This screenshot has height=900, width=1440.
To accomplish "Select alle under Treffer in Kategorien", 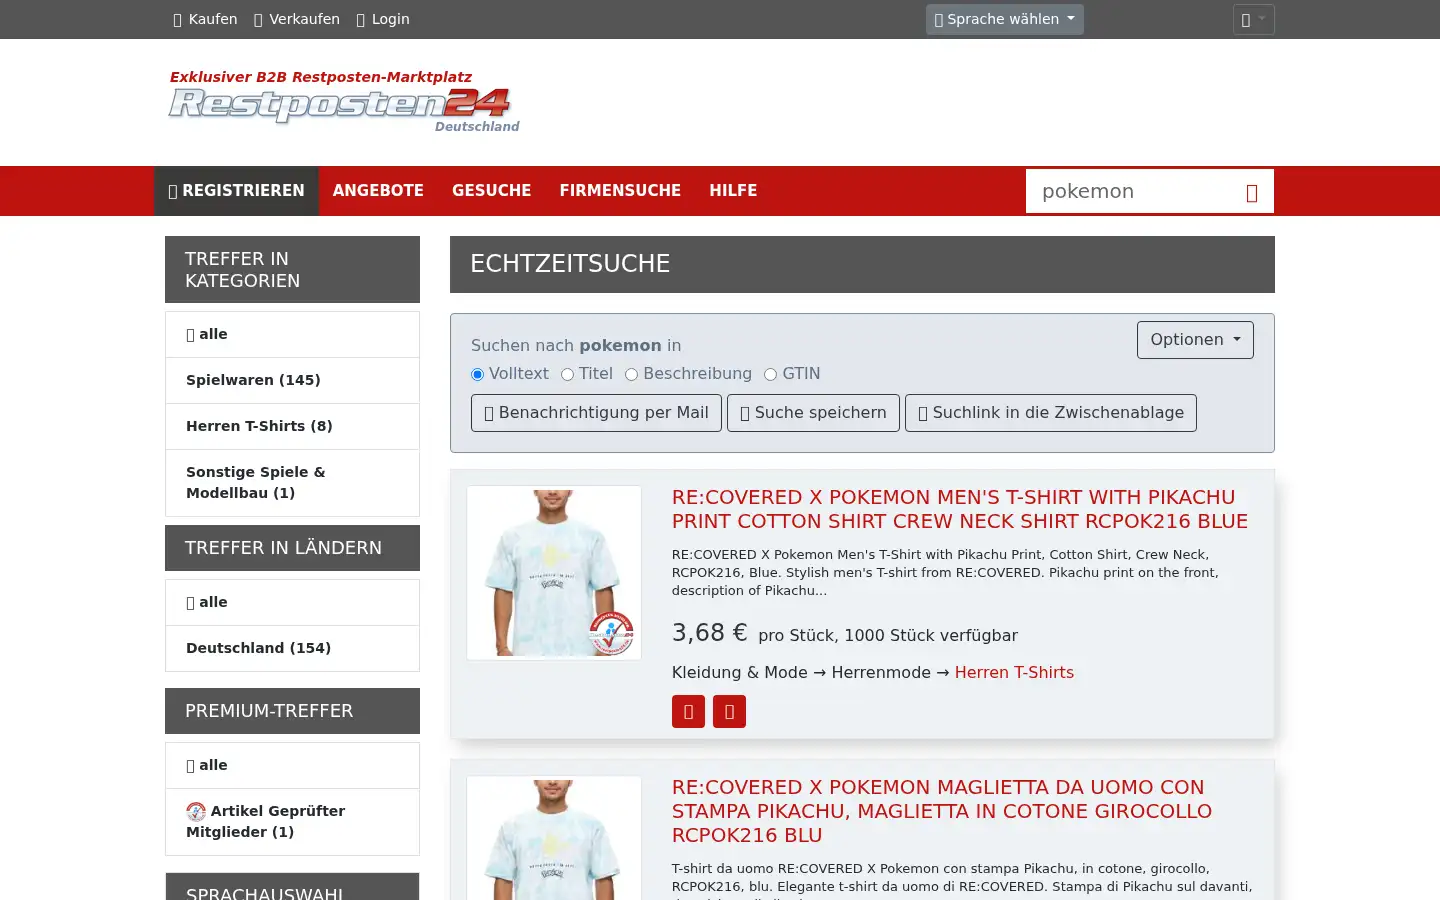I will coord(292,334).
